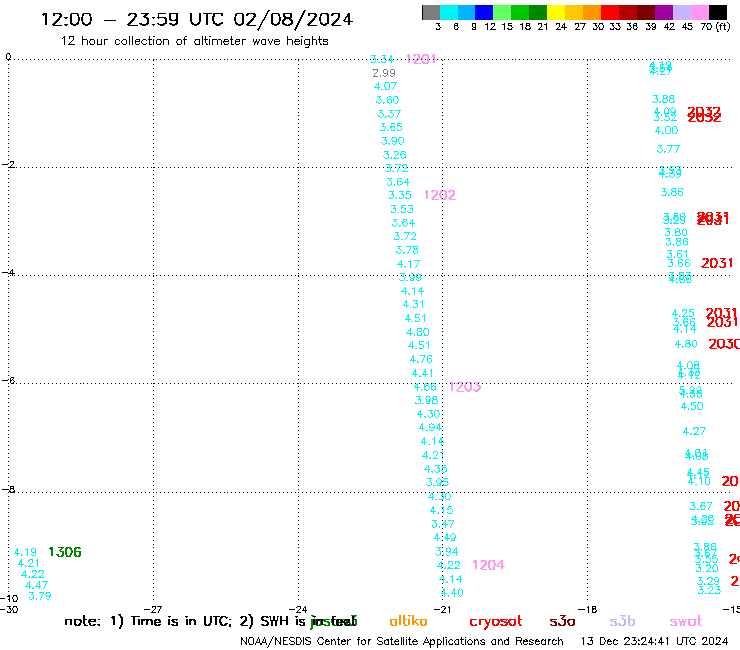Click the gray 2.99 wave height value
Screen dimensions: 740x650
coord(384,73)
